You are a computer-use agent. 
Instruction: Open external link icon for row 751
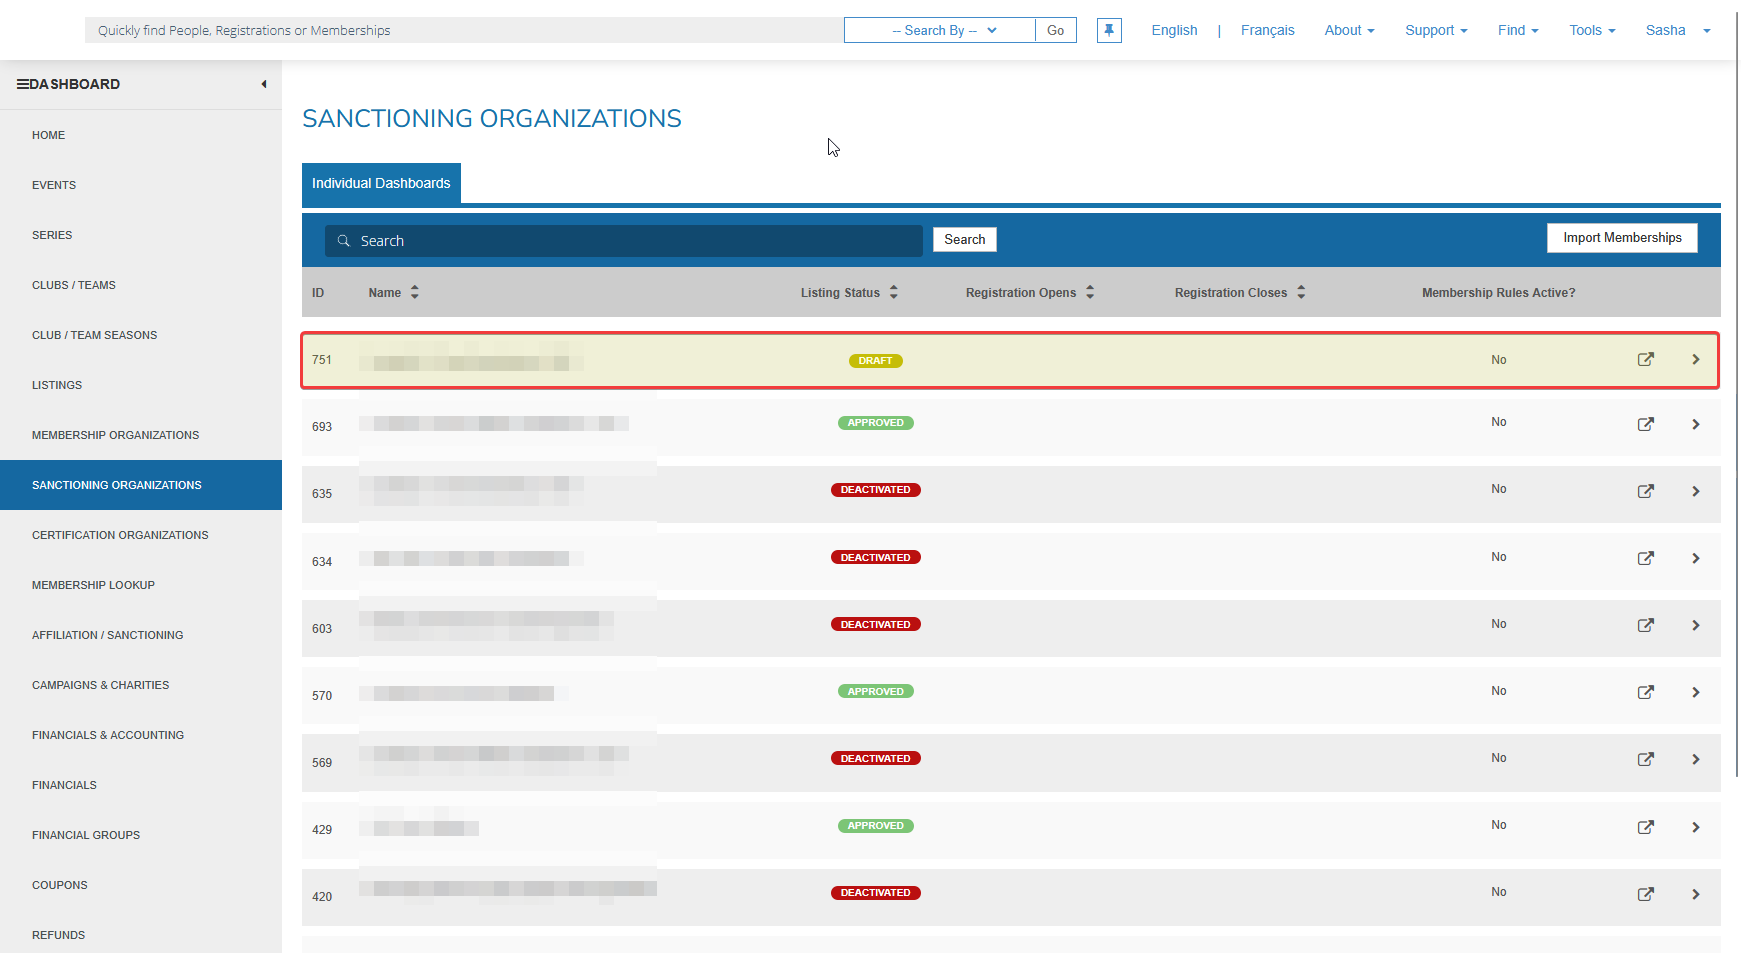(1645, 360)
